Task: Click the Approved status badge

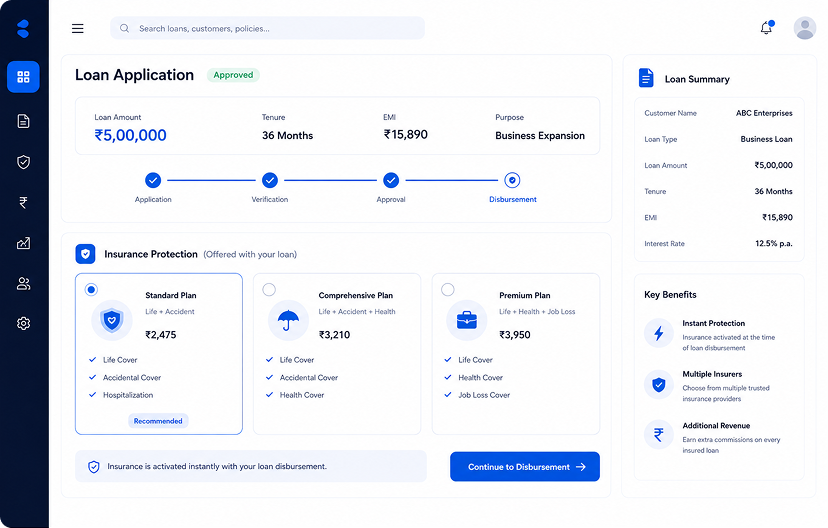Action: click(x=233, y=75)
